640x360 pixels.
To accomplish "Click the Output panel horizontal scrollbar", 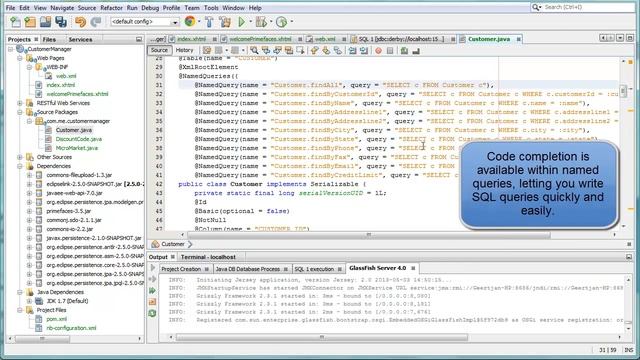I will click(x=322, y=337).
